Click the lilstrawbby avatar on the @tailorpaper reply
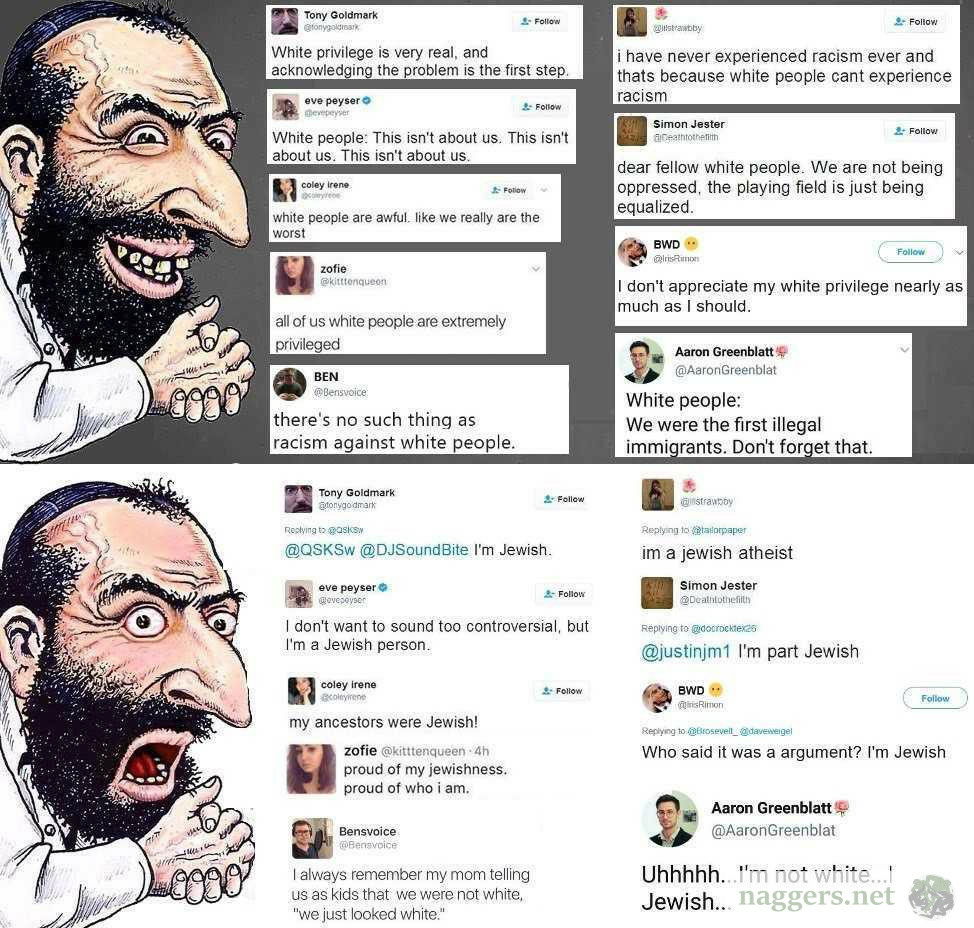 pyautogui.click(x=658, y=494)
